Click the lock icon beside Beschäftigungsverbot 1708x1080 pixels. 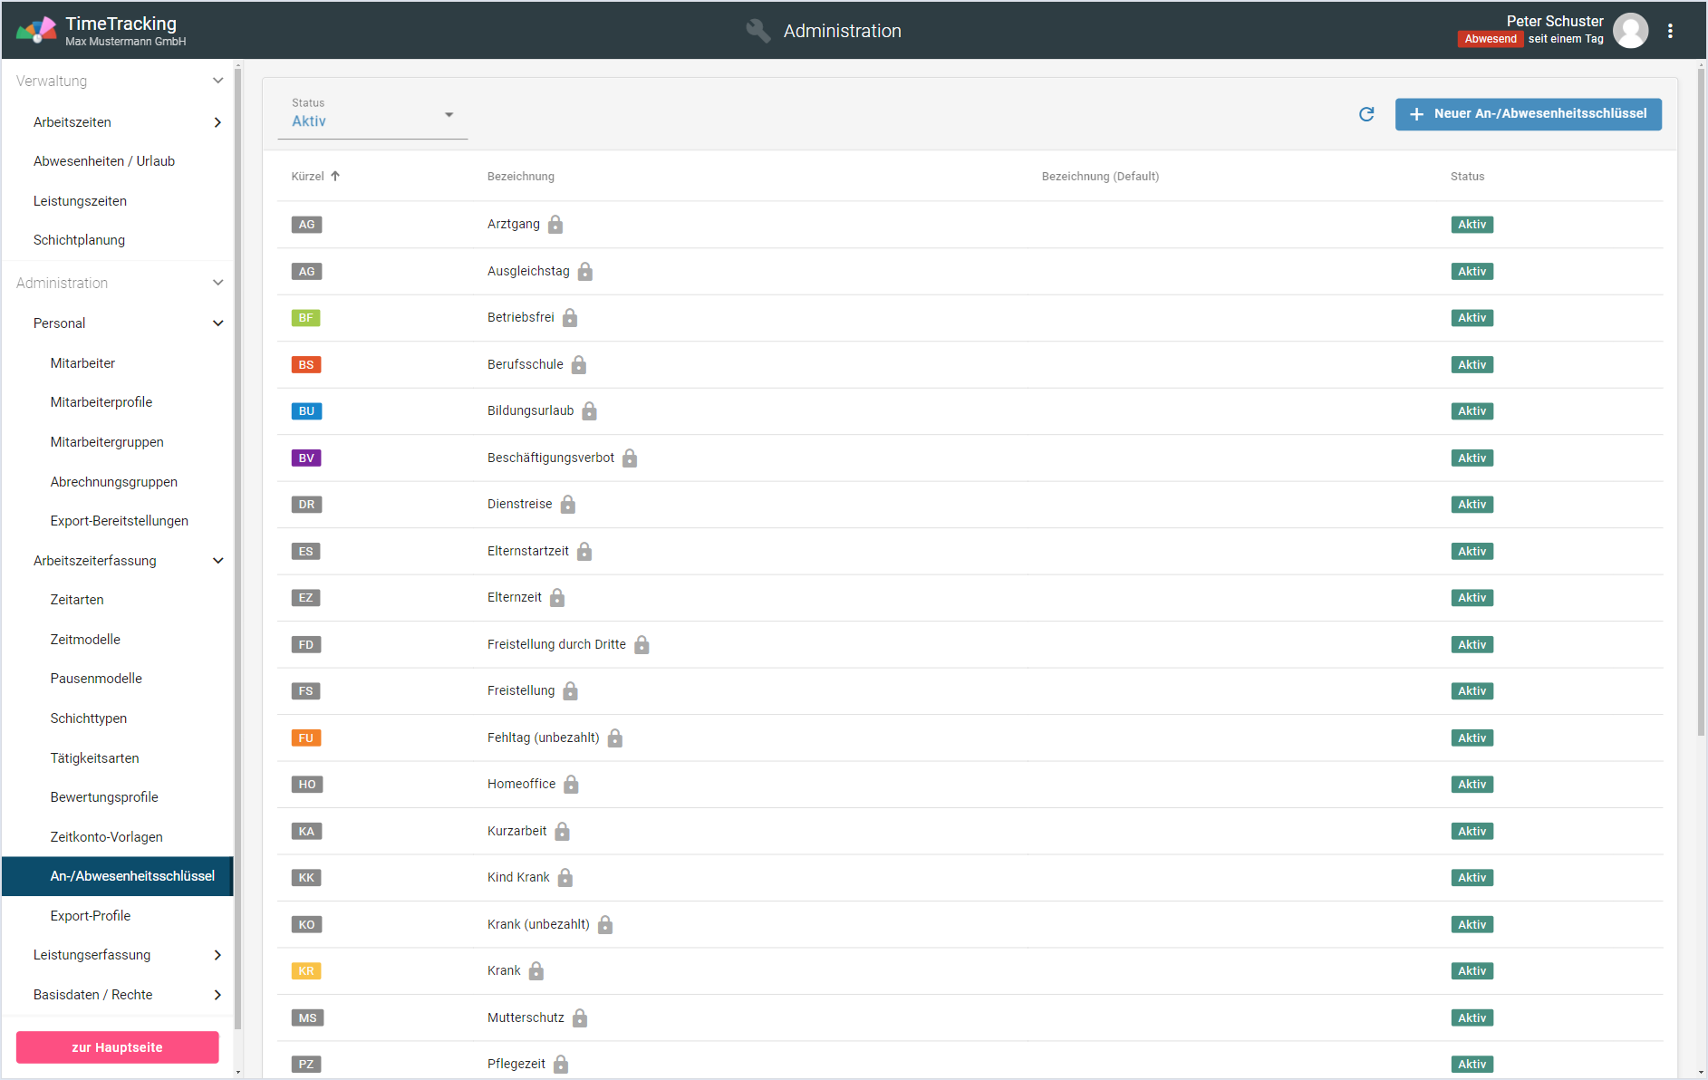point(630,458)
